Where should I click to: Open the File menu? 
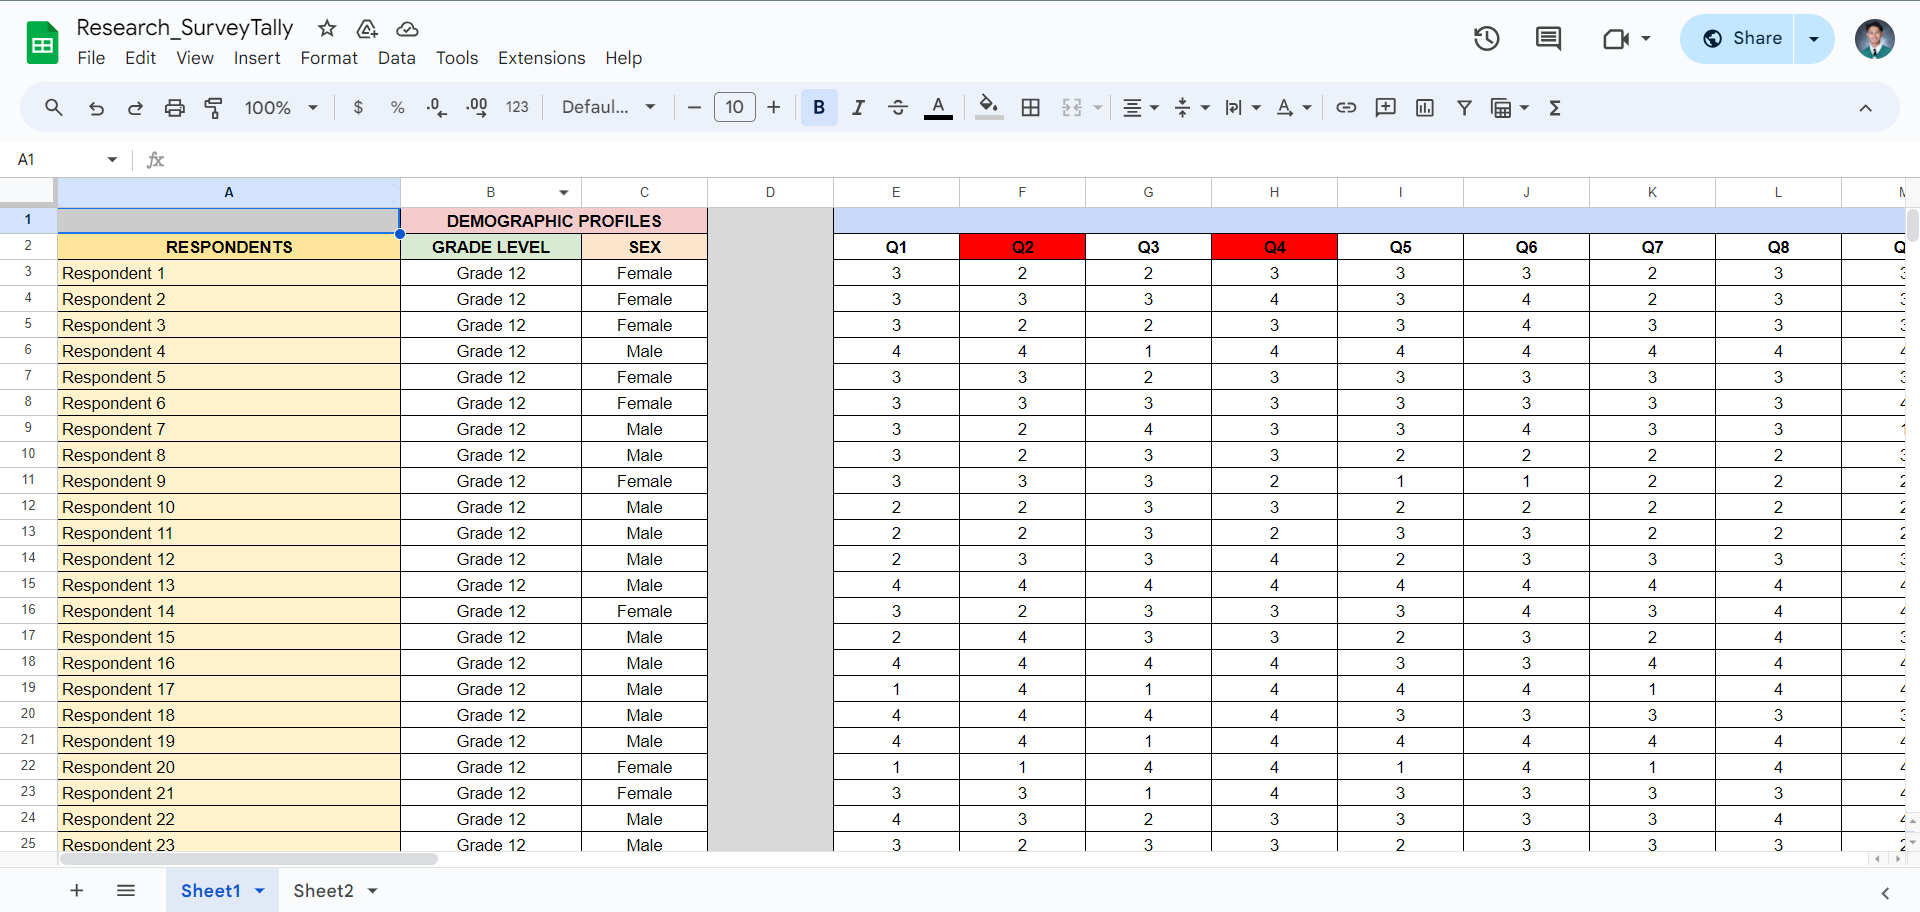click(91, 58)
